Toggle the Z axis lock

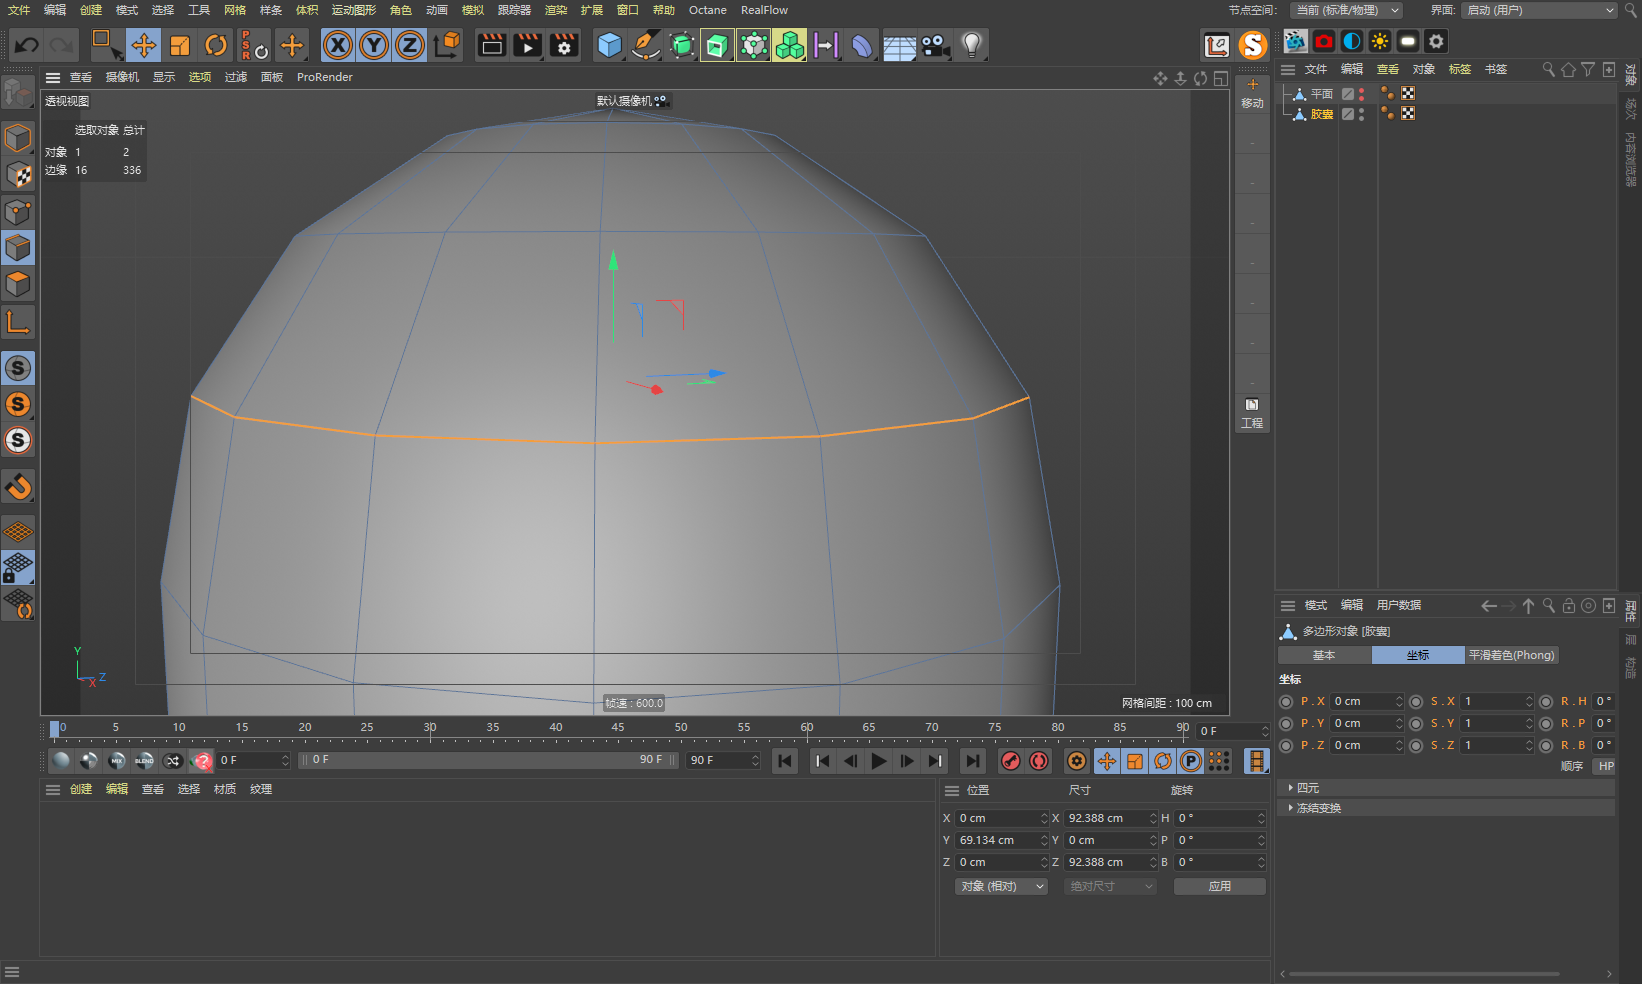tap(410, 45)
